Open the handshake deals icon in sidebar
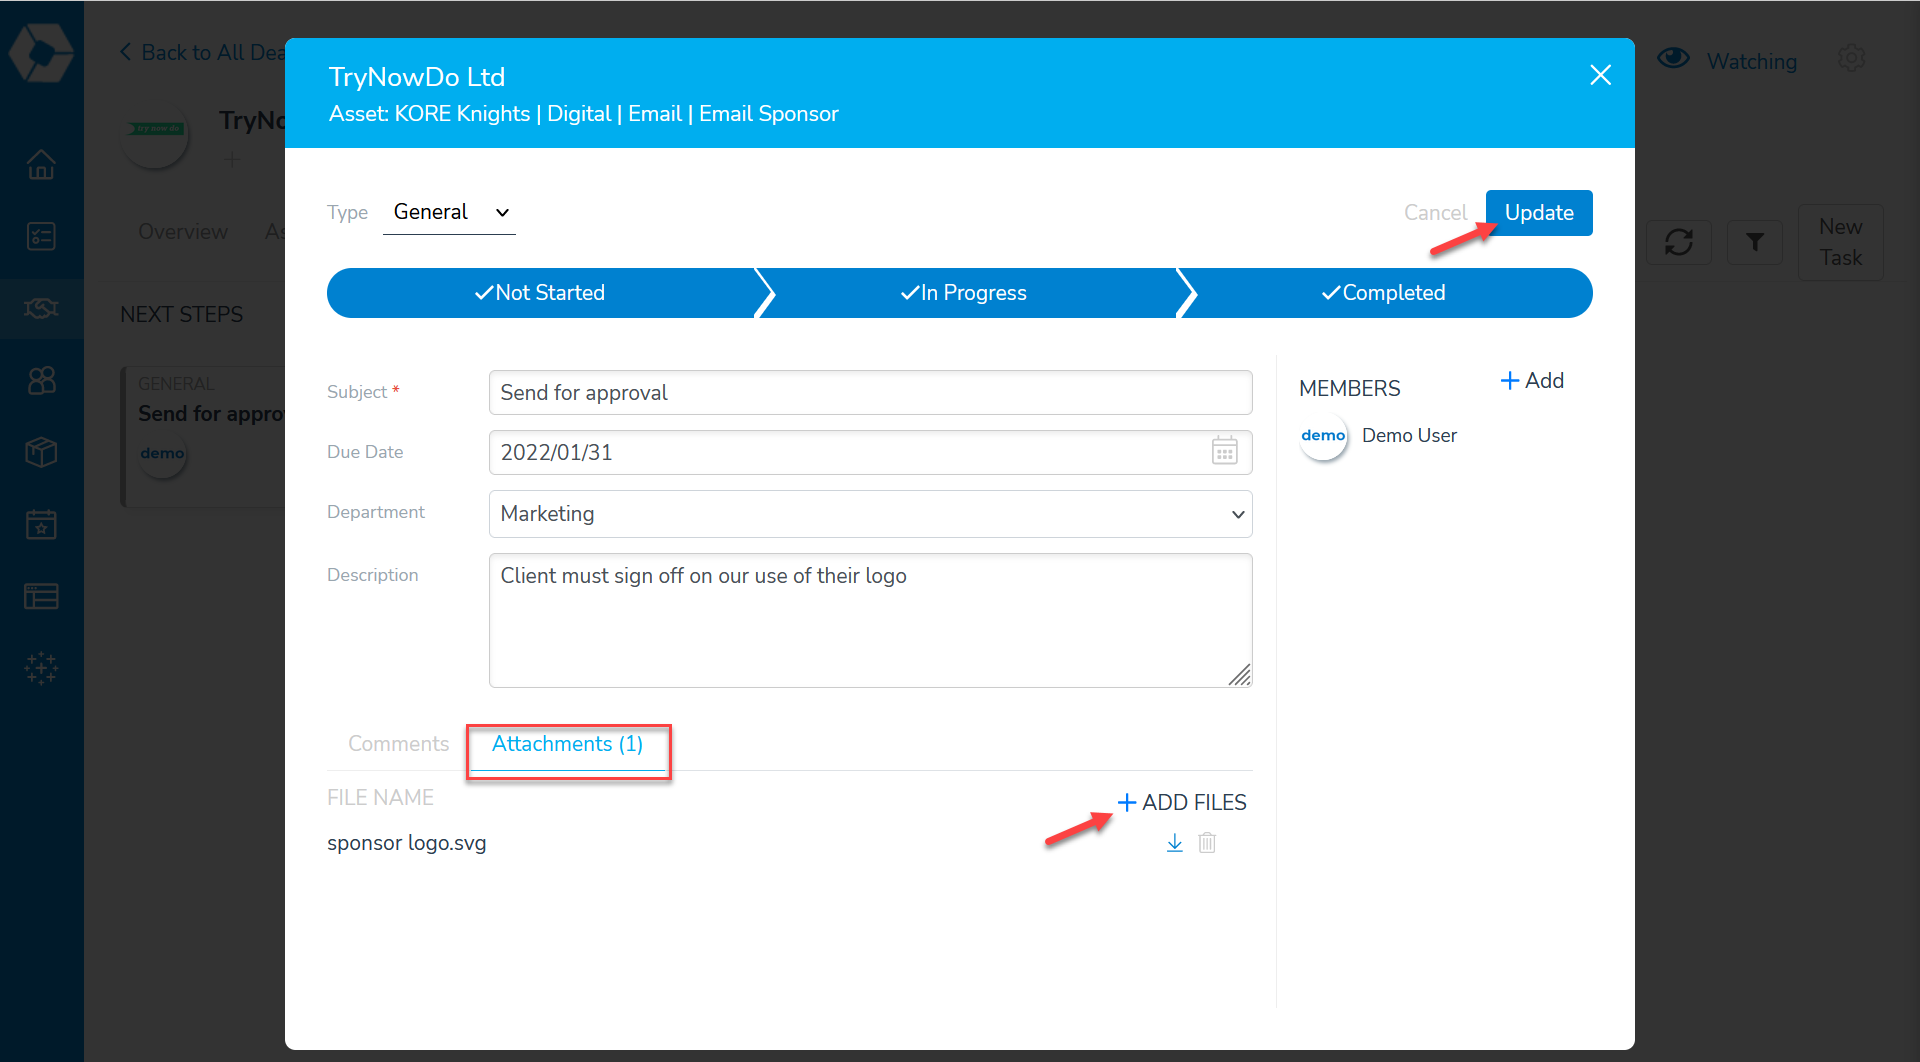The width and height of the screenshot is (1920, 1062). coord(41,308)
